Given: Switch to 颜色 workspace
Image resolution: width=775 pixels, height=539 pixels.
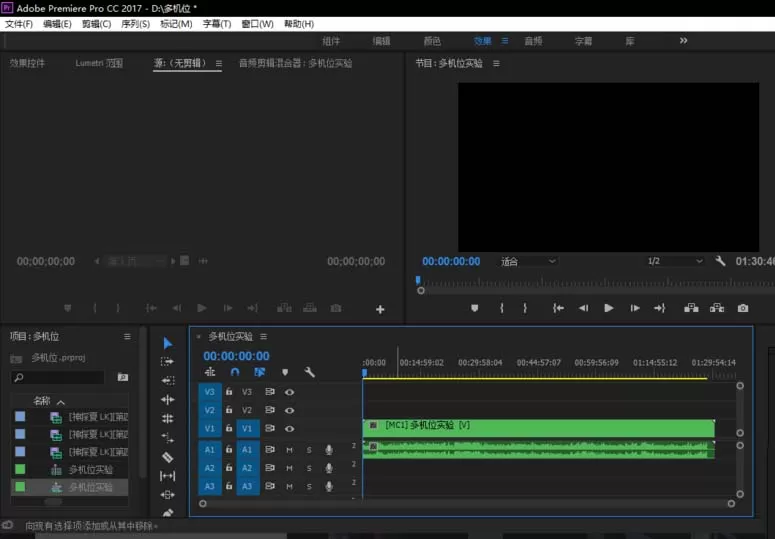Looking at the screenshot, I should pos(432,41).
